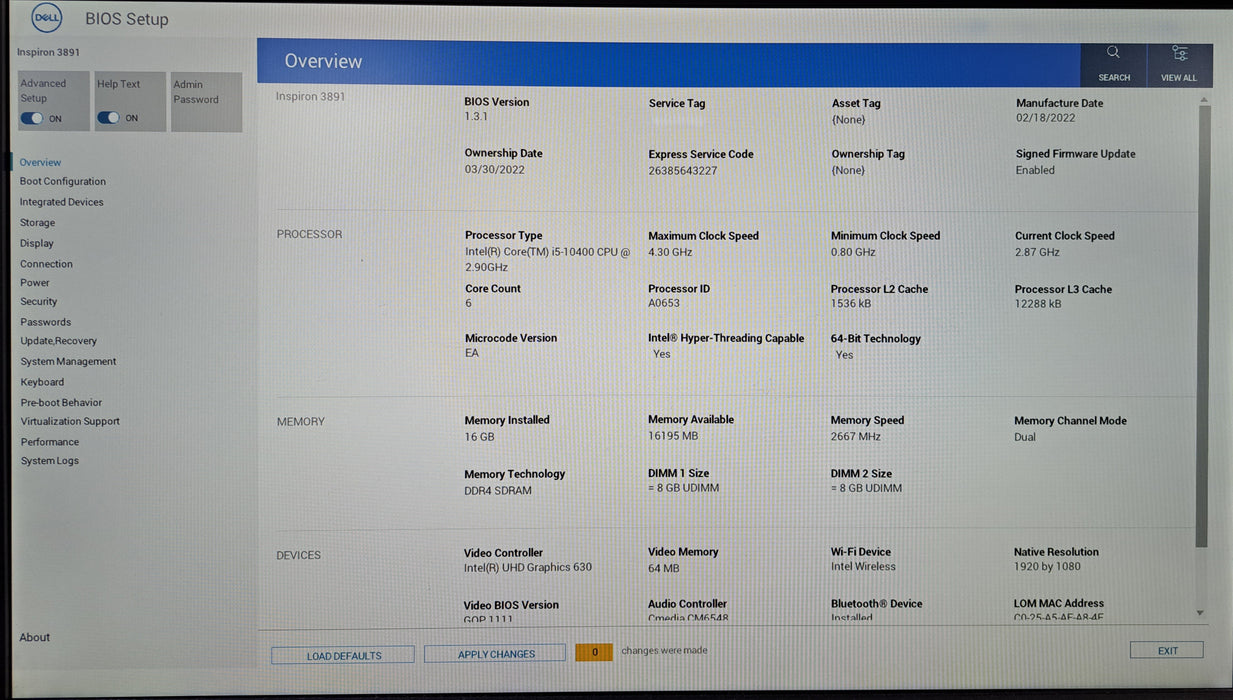Viewport: 1233px width, 700px height.
Task: Open Performance section
Action: (50, 442)
